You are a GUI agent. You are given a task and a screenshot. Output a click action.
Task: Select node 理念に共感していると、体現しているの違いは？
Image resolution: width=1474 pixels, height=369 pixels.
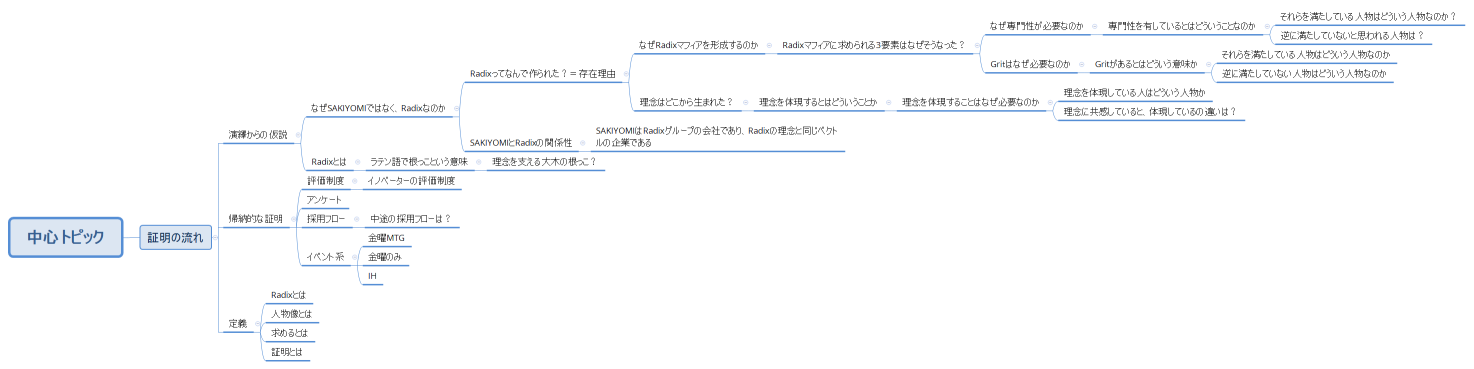coord(1150,112)
